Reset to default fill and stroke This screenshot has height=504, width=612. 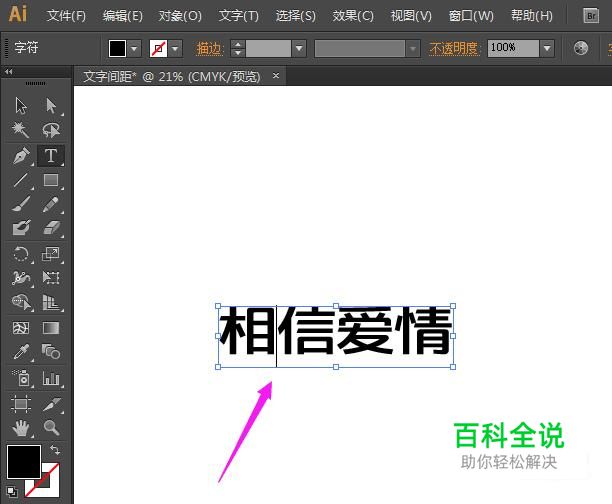12,492
